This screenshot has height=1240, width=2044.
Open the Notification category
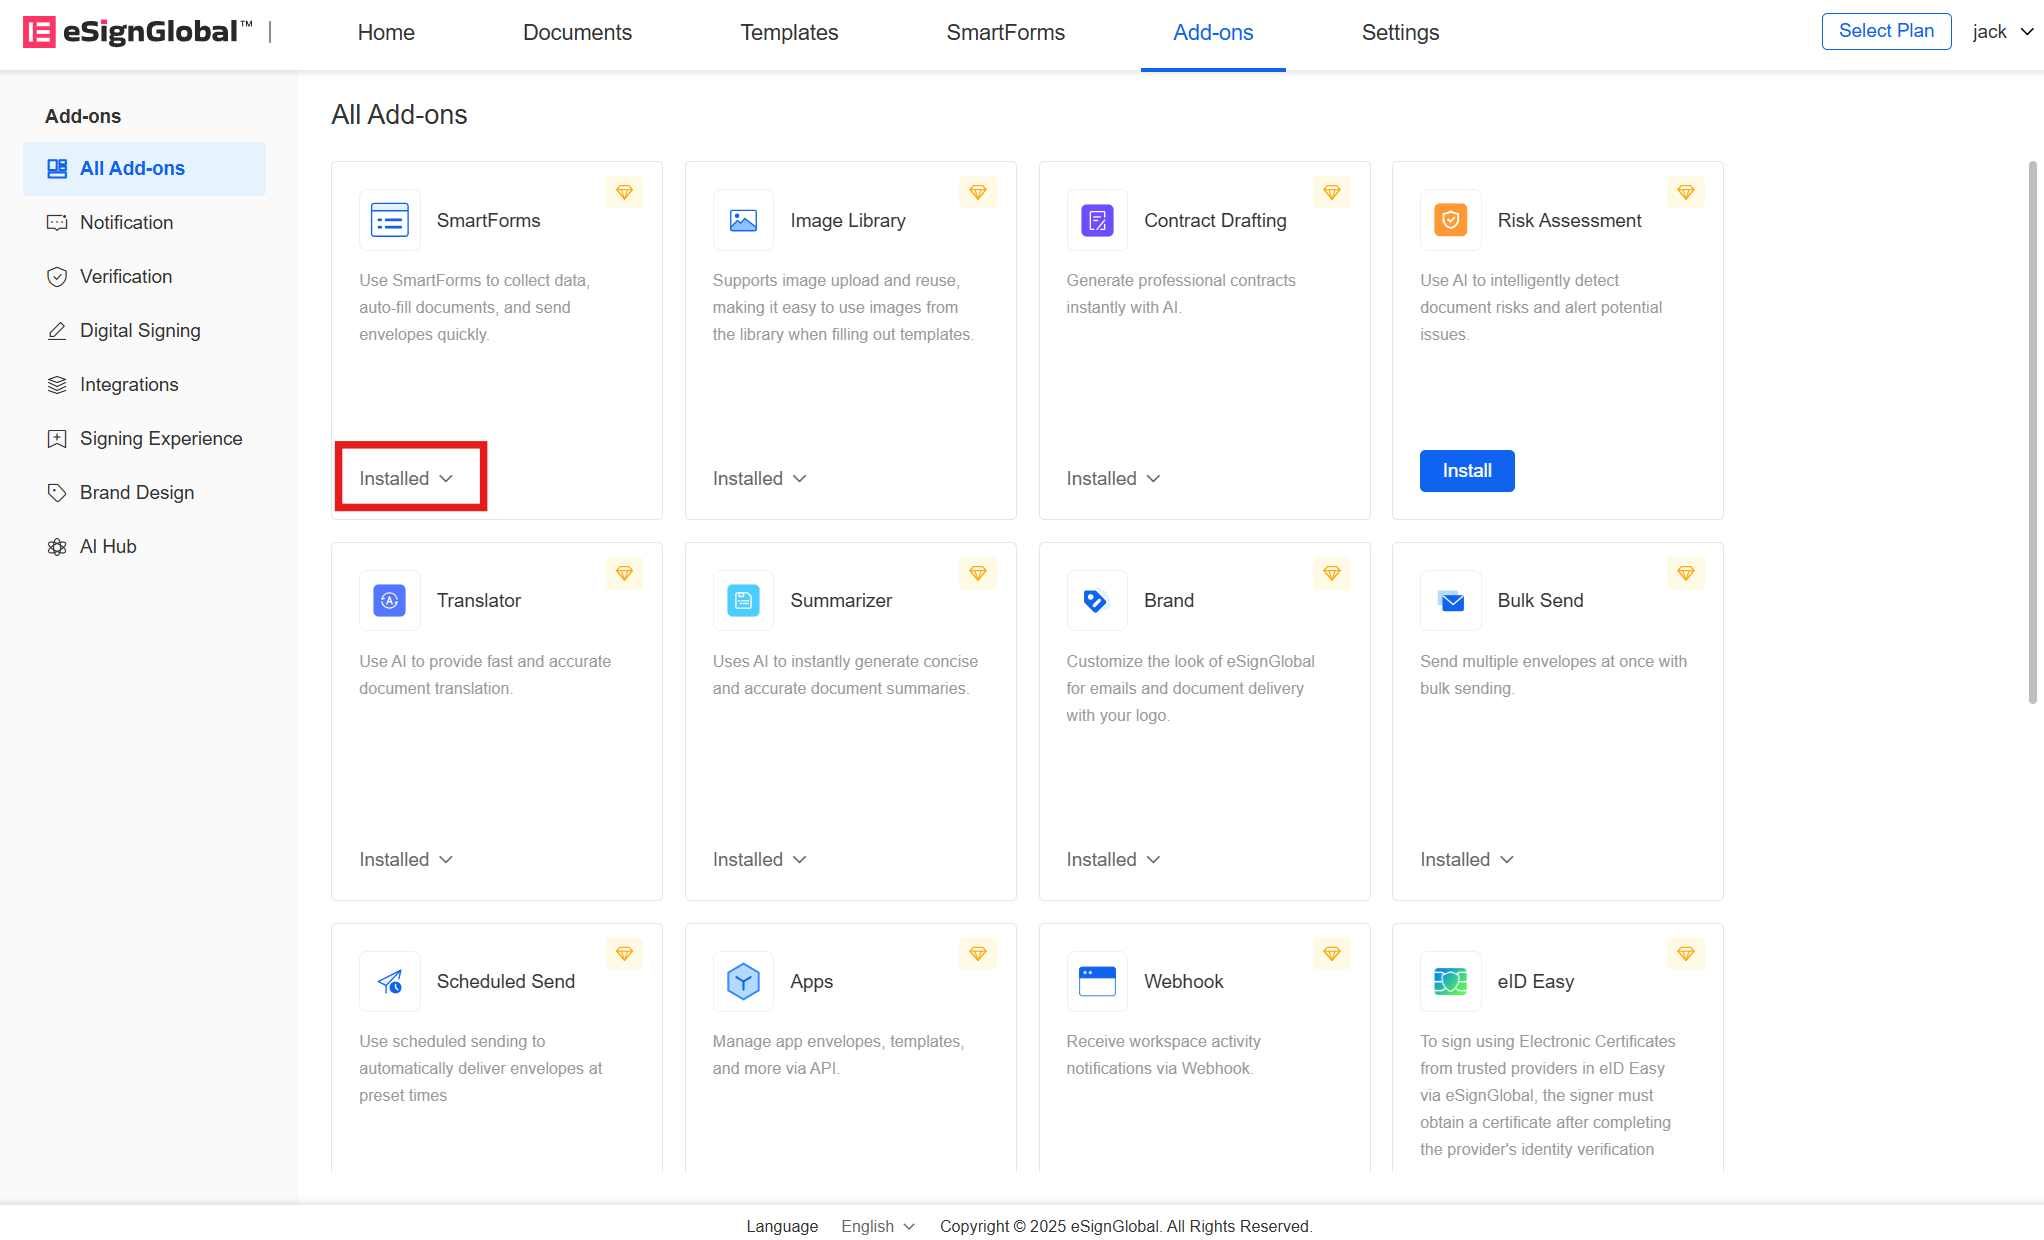click(x=144, y=222)
